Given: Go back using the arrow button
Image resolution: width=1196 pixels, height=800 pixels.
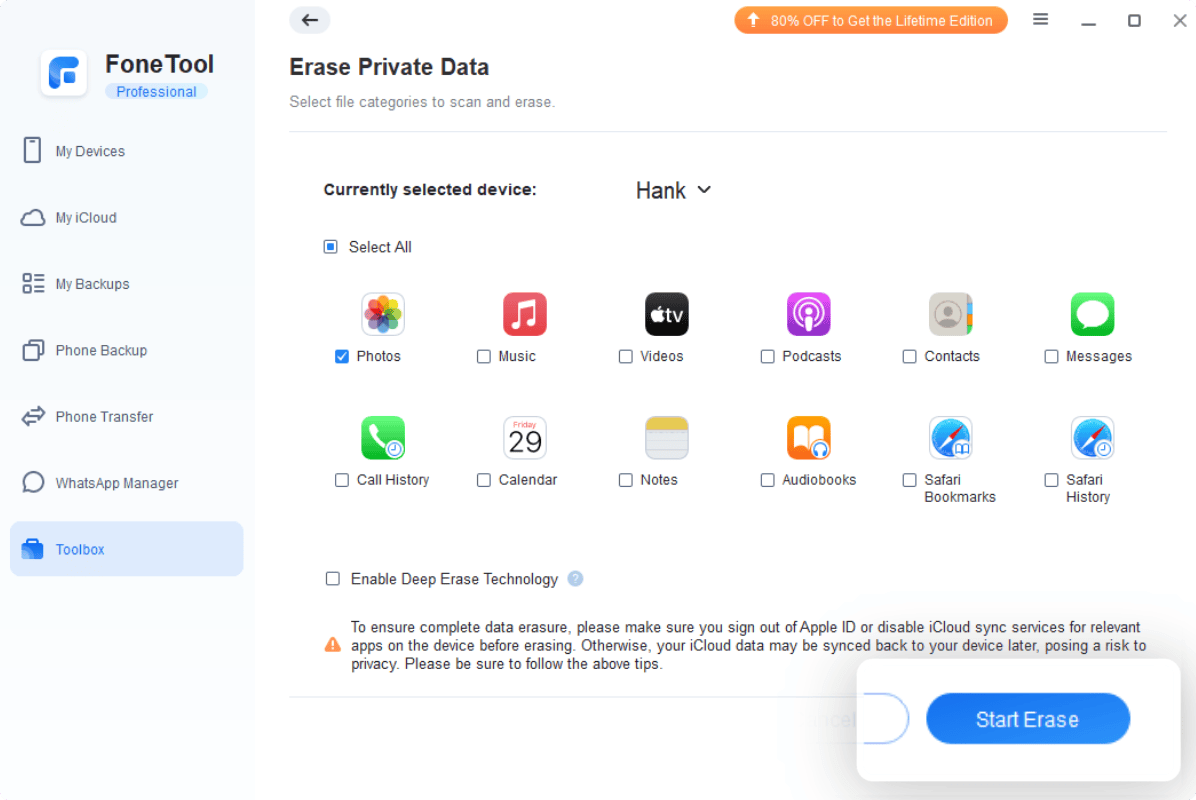Looking at the screenshot, I should (x=310, y=20).
